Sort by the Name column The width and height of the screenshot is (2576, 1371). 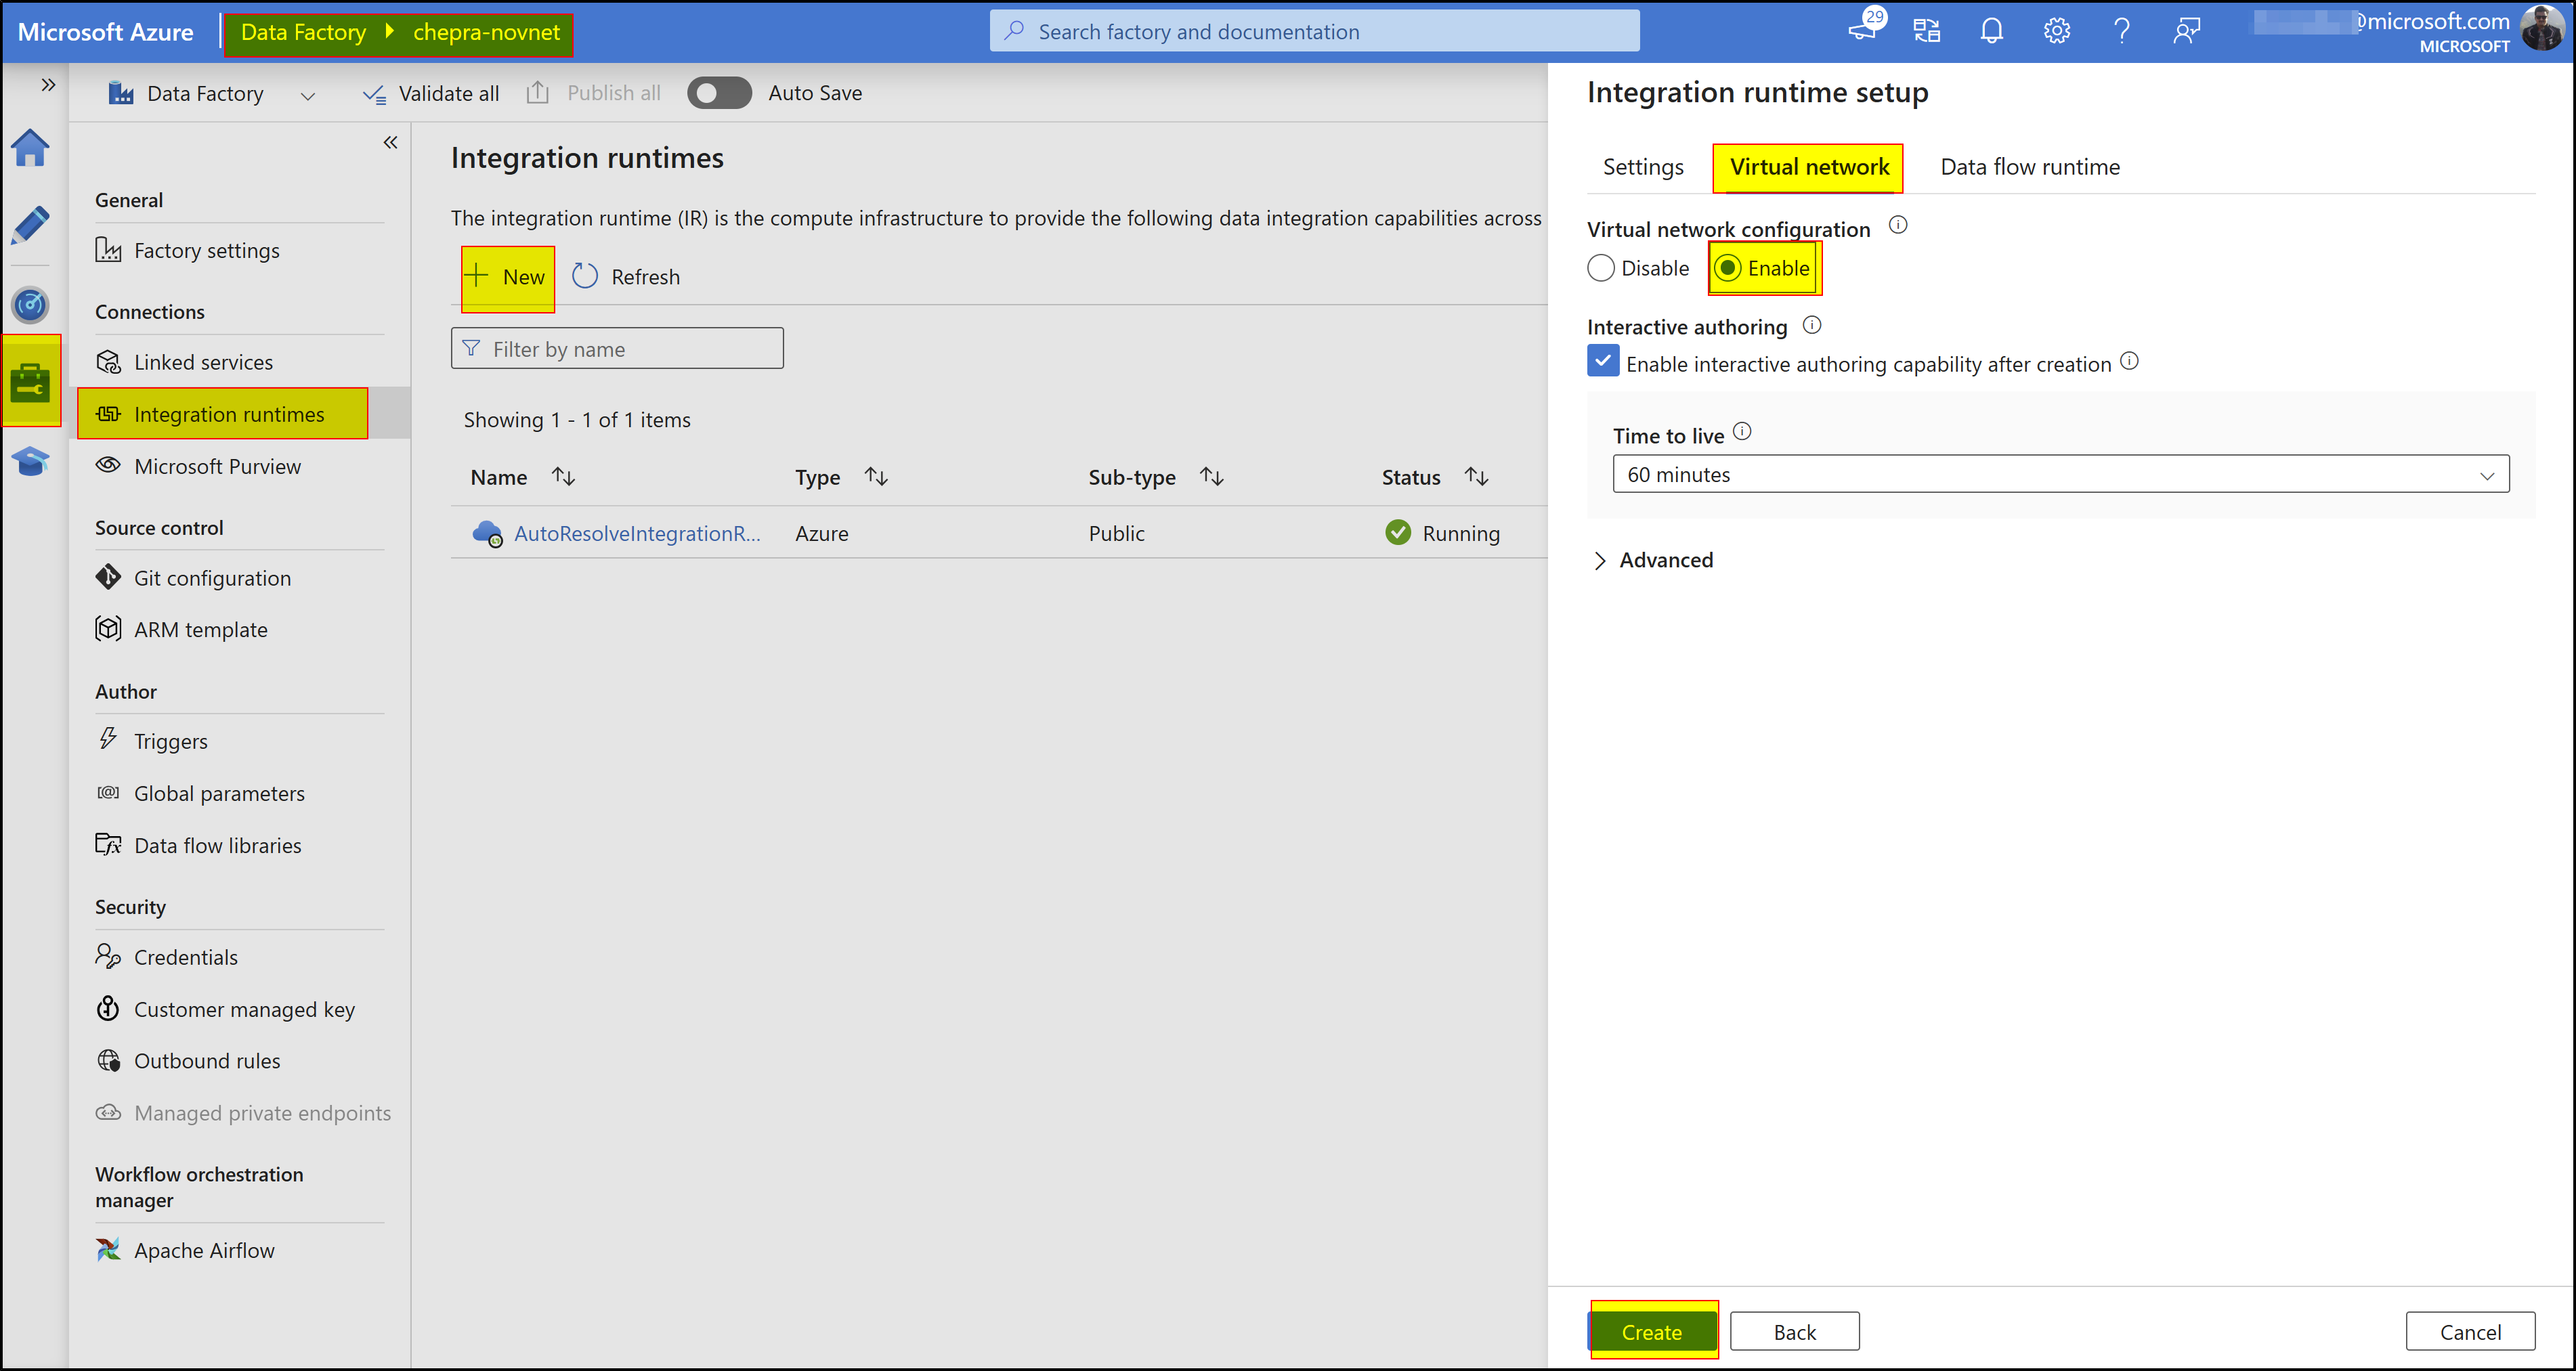point(522,478)
